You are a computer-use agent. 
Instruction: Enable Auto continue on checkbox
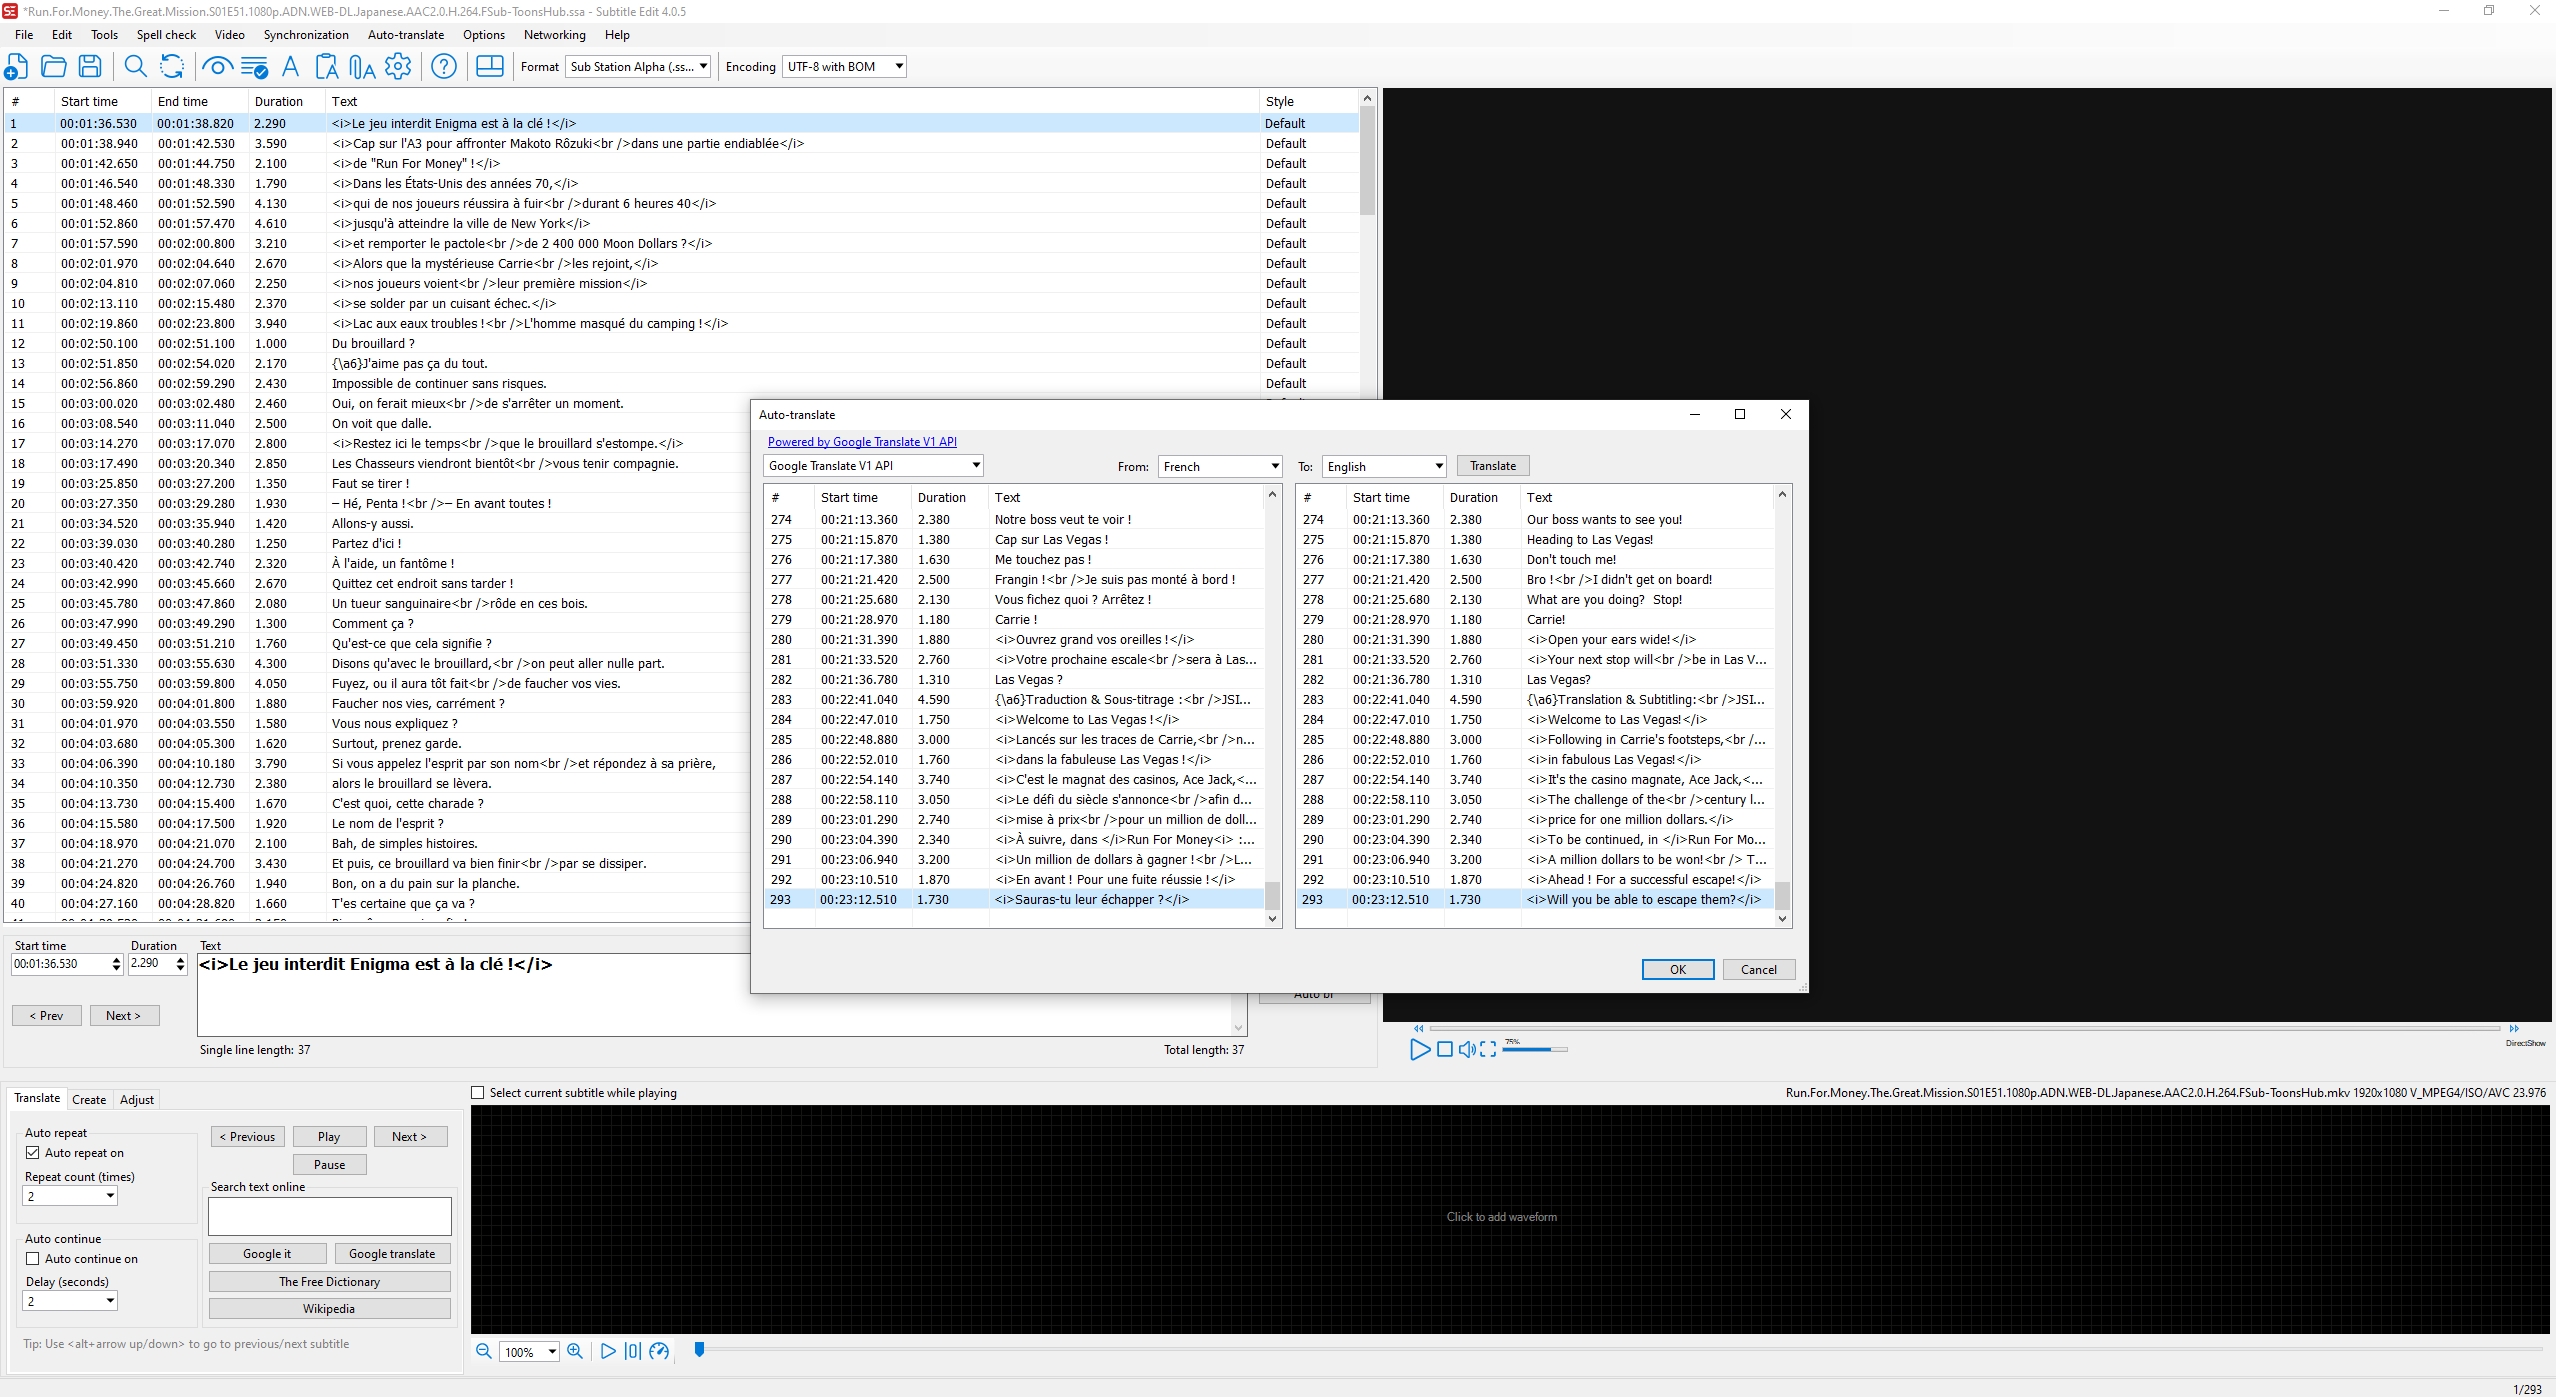[x=33, y=1259]
